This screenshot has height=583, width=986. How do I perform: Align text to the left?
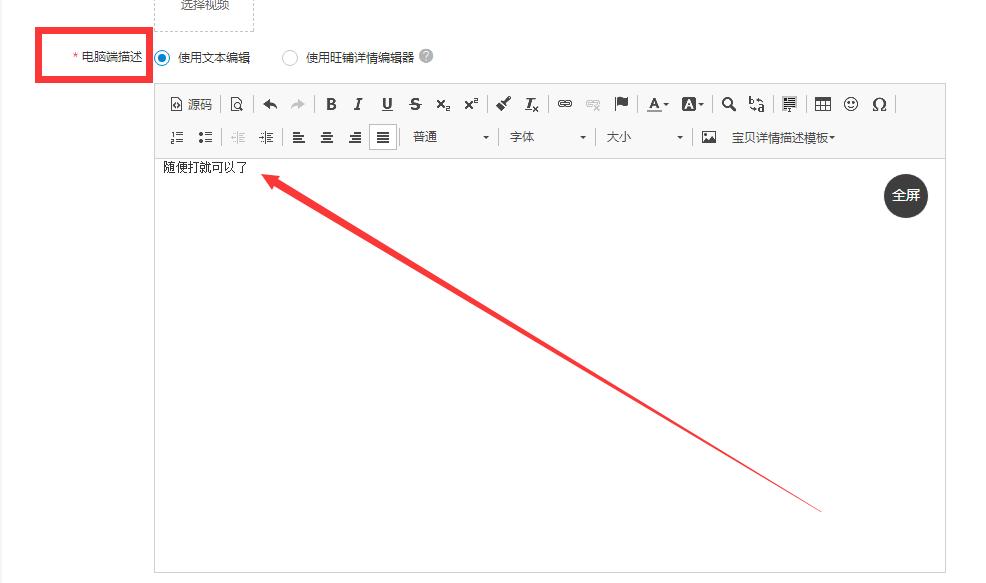coord(299,137)
